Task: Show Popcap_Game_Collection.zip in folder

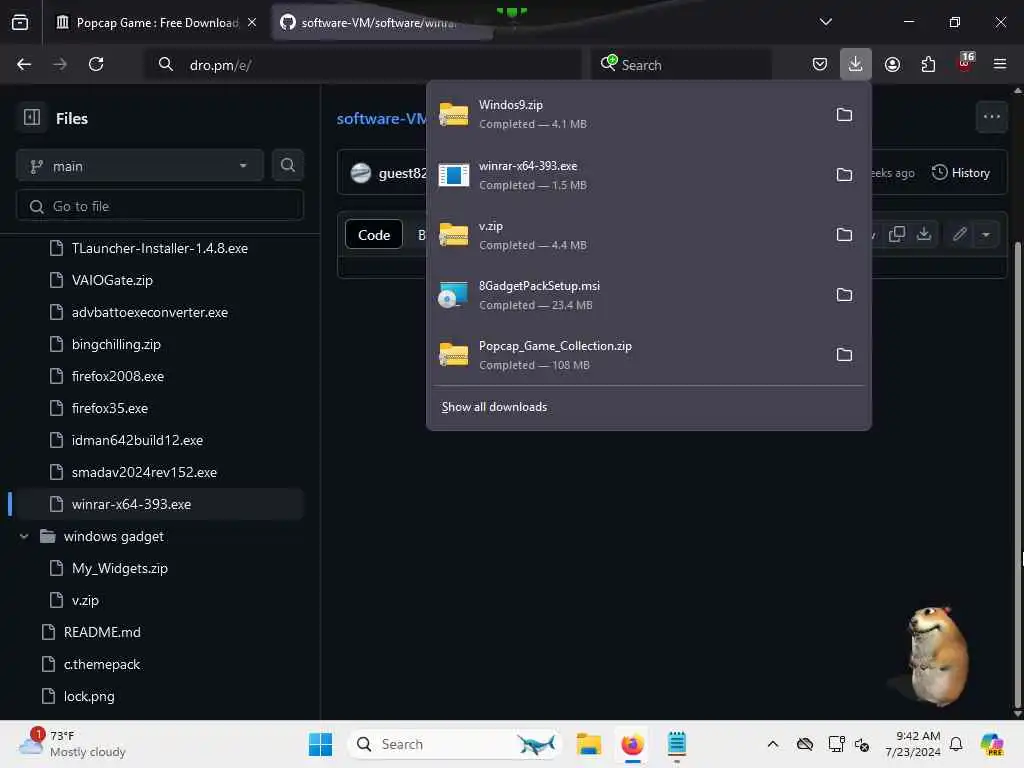Action: [844, 355]
